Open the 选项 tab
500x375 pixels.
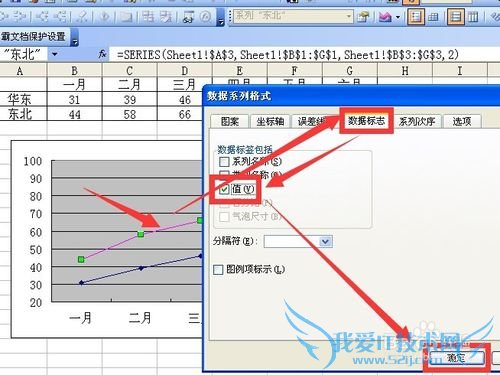462,121
